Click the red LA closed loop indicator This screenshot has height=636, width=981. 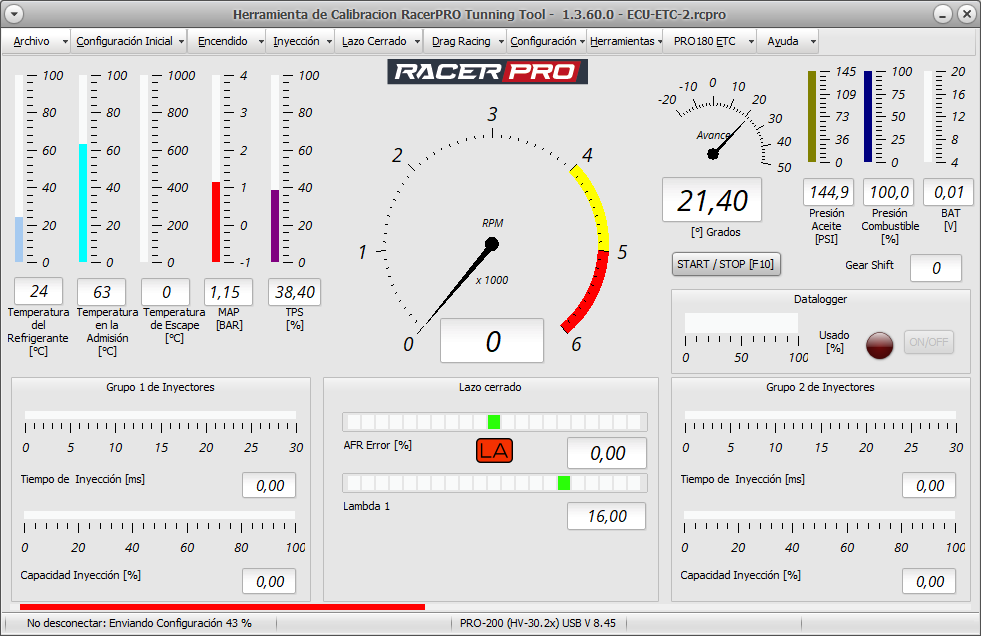click(494, 451)
